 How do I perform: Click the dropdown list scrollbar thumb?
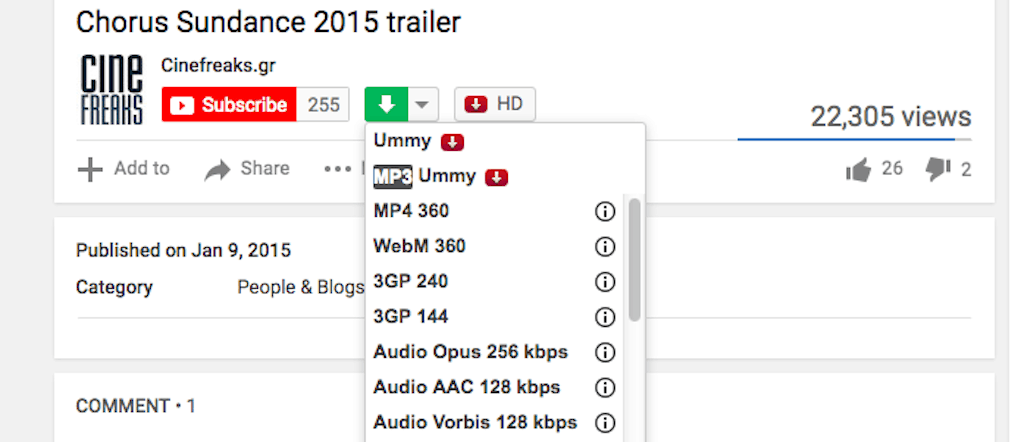point(634,260)
